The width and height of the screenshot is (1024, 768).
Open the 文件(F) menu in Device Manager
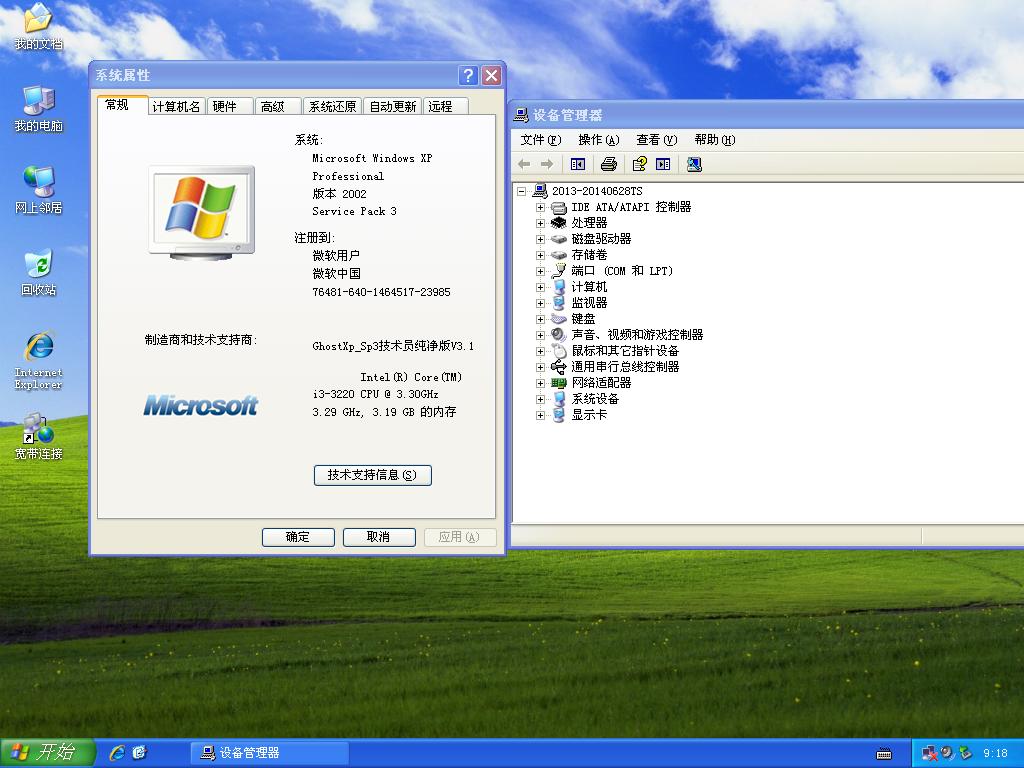click(x=541, y=140)
